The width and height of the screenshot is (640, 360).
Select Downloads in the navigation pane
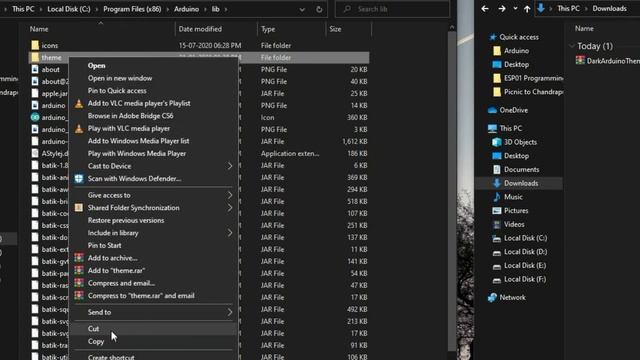pos(521,183)
